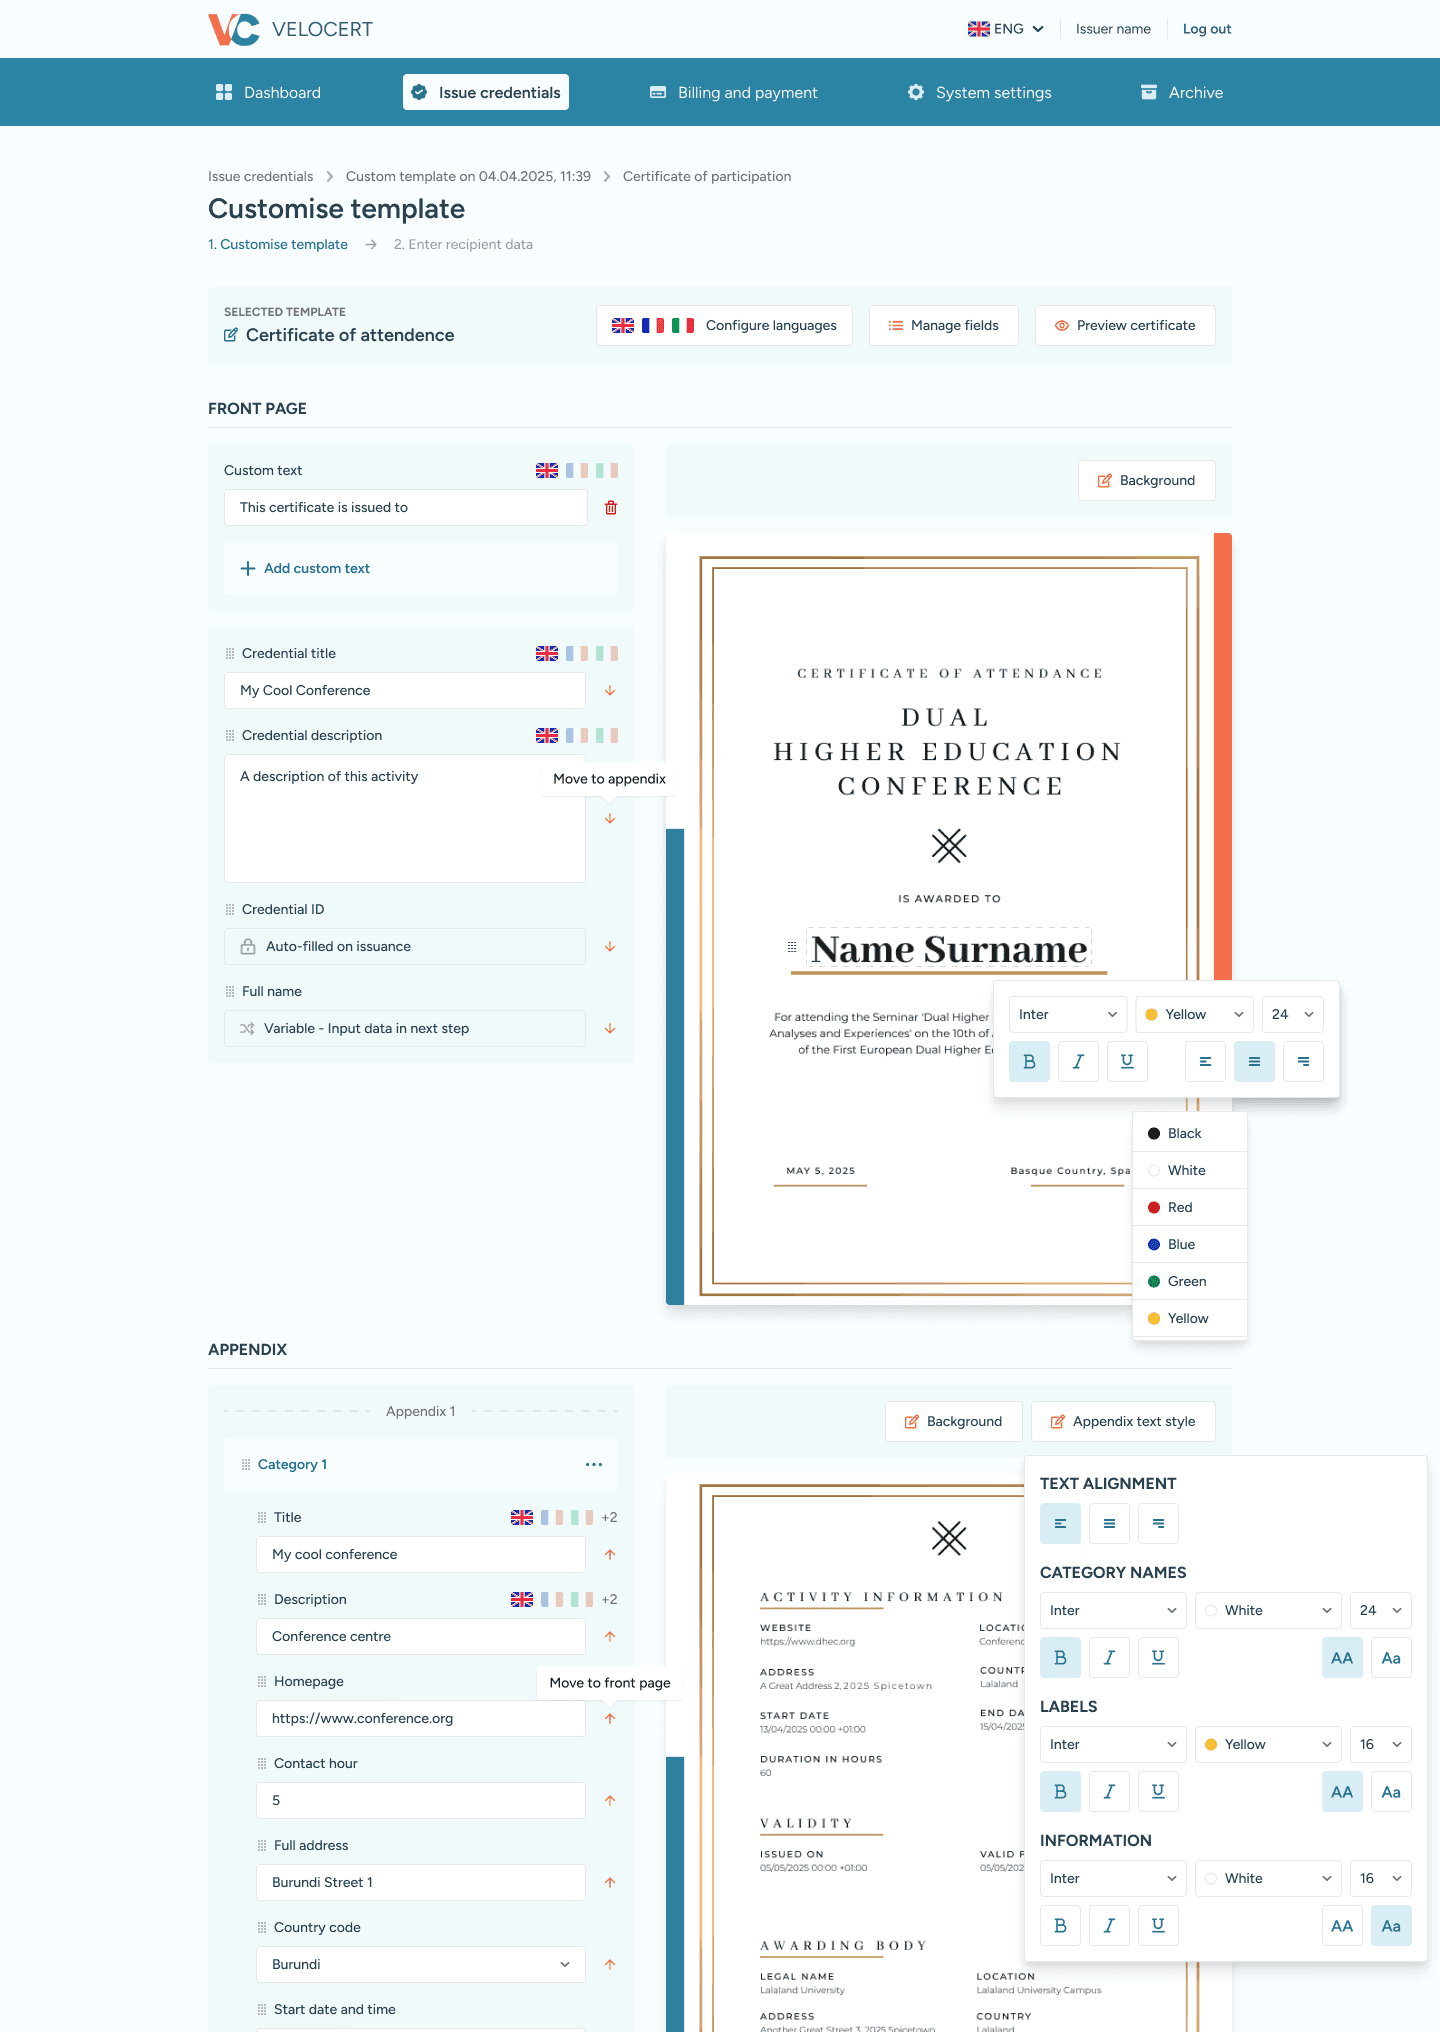Viewport: 1440px width, 2032px height.
Task: Click Manage fields button
Action: (x=944, y=325)
